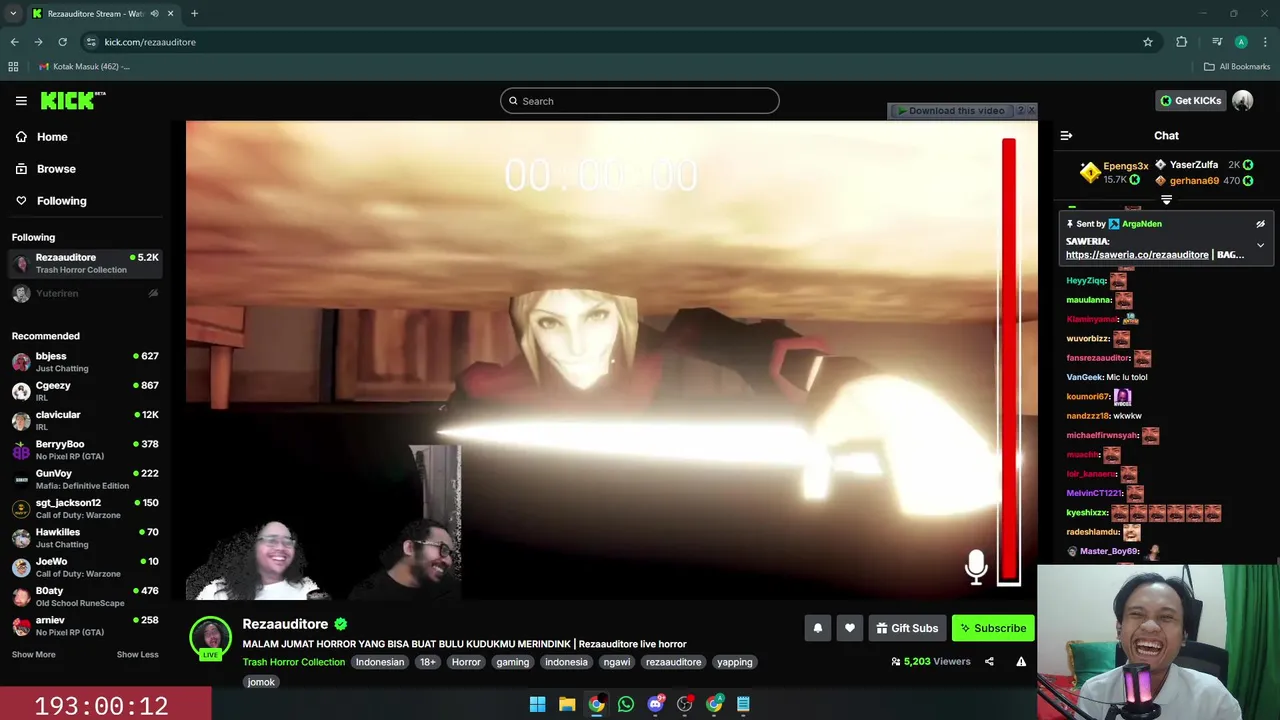Close the Download this video bar
The width and height of the screenshot is (1280, 720).
coord(1032,110)
